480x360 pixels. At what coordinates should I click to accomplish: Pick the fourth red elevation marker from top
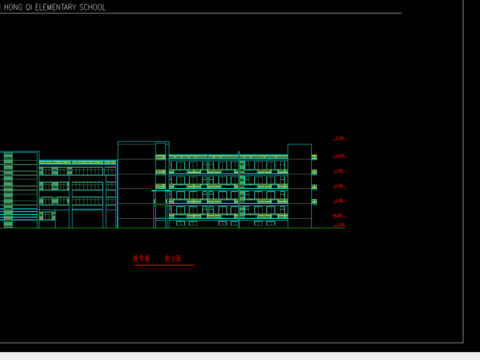pos(339,186)
